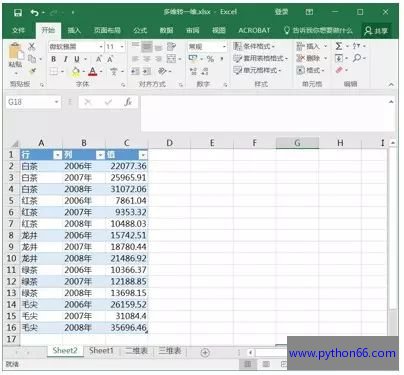
Task: Click the Paste clipboard icon
Action: pos(15,52)
